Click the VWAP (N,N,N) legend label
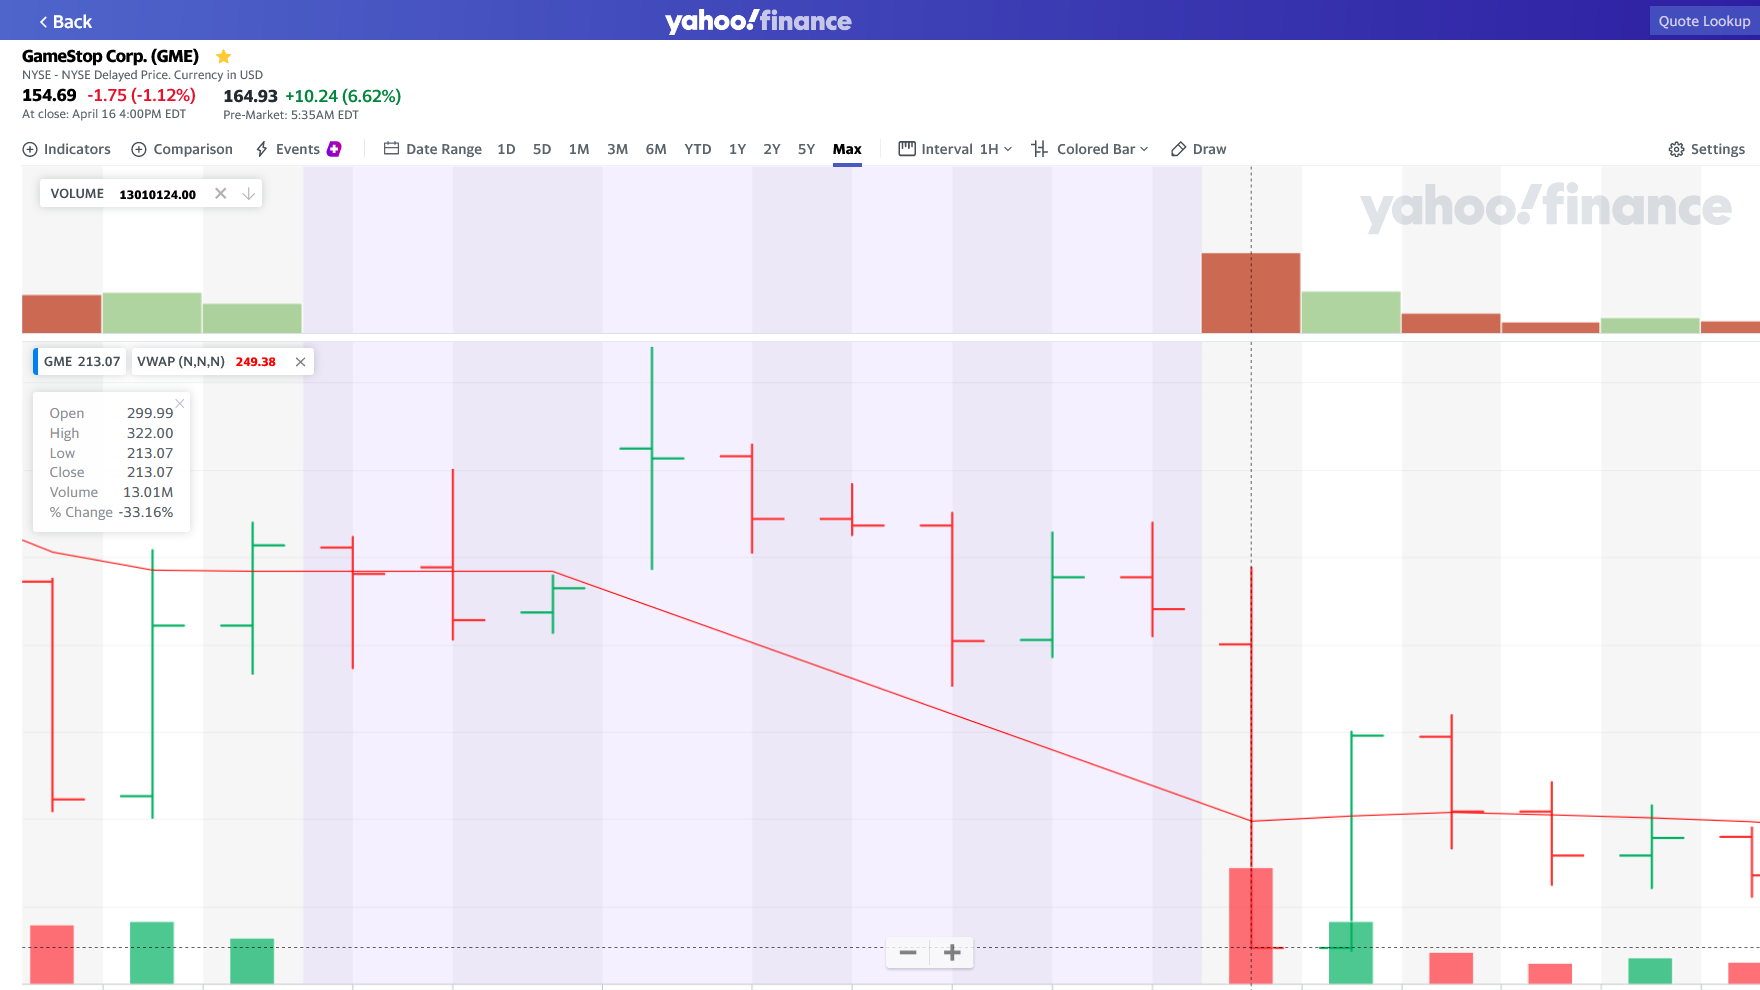 point(181,361)
